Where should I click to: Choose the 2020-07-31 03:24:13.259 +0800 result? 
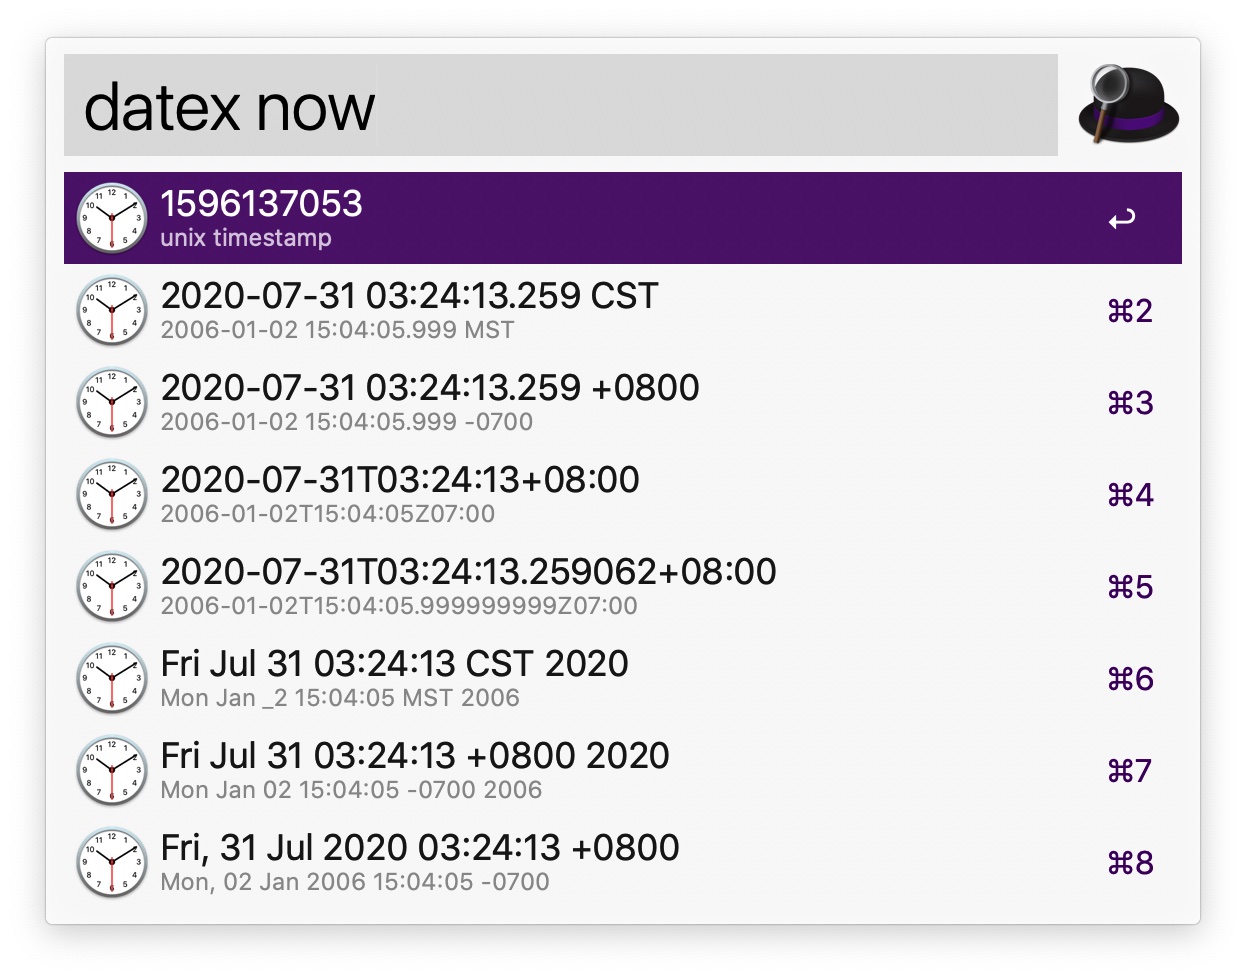[x=622, y=402]
